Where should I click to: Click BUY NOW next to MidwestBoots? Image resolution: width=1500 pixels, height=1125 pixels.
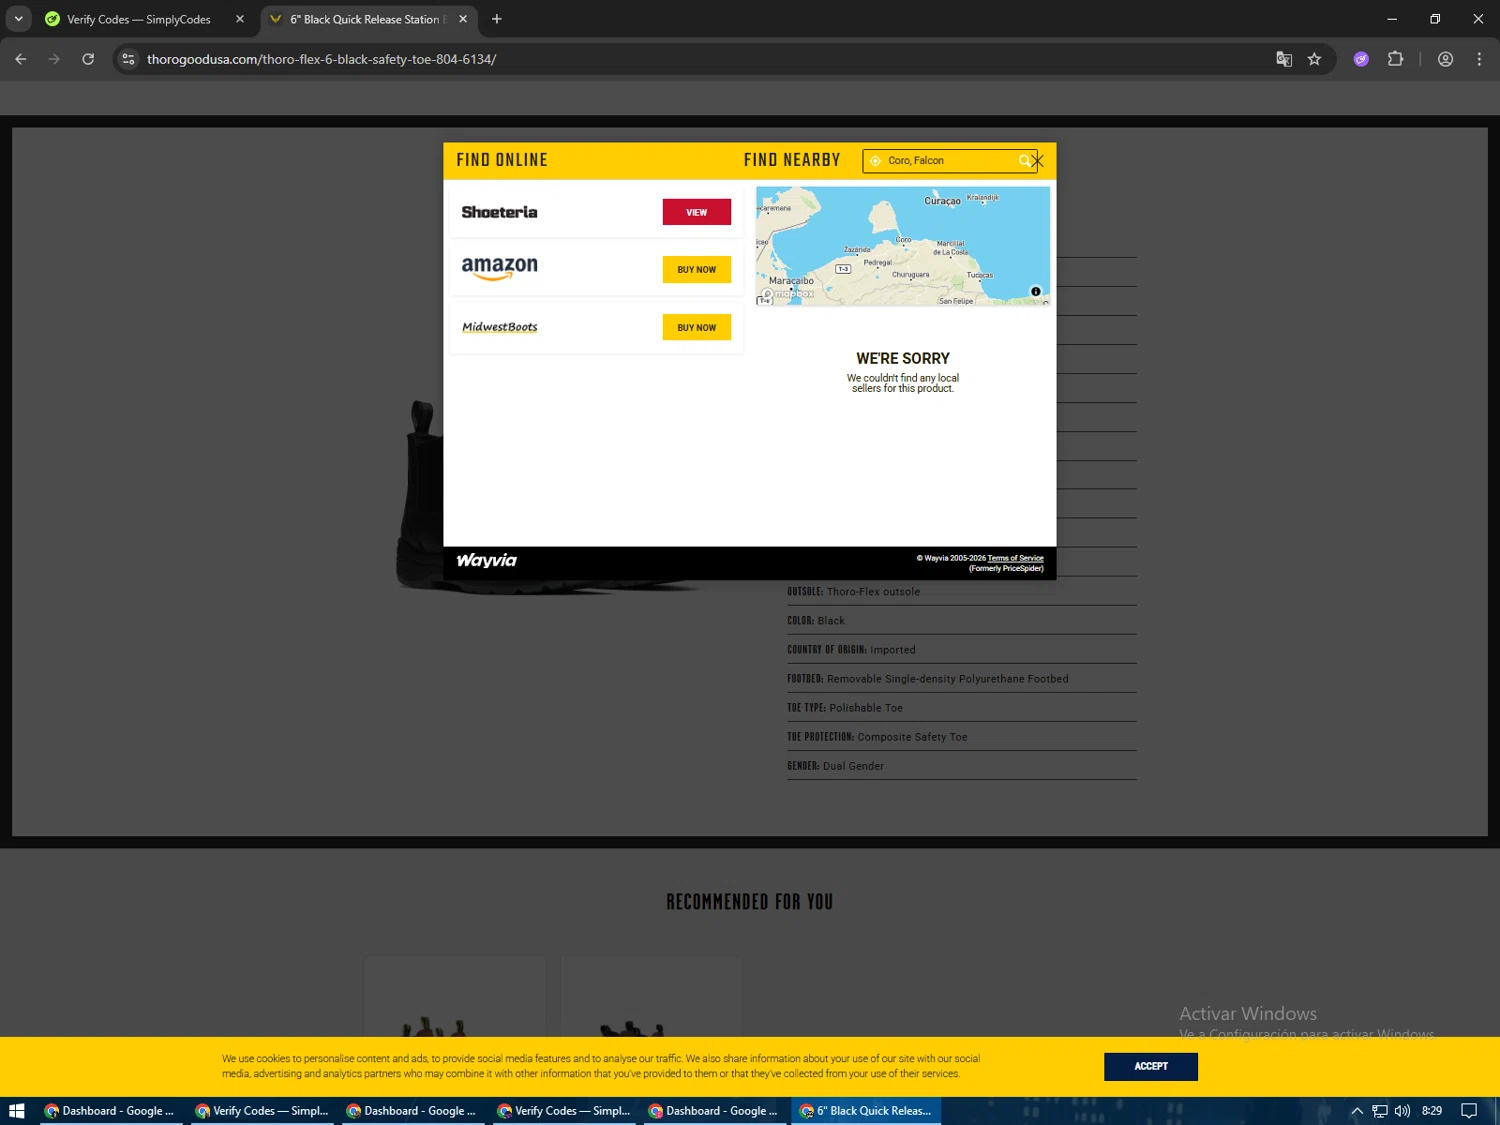pos(697,328)
